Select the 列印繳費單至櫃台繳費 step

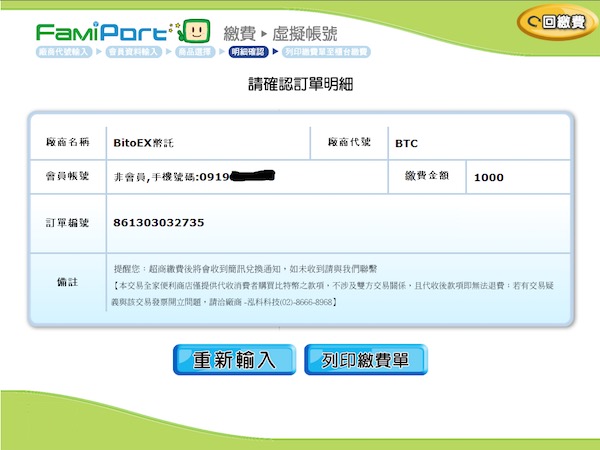(x=326, y=52)
